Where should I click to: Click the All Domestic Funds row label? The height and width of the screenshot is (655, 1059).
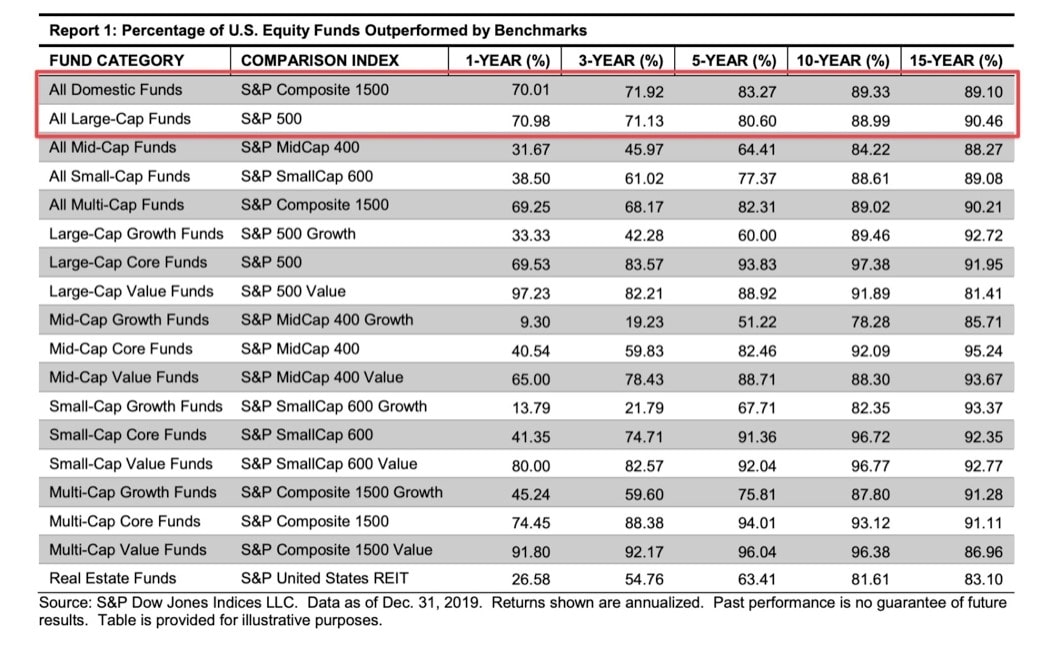click(115, 89)
